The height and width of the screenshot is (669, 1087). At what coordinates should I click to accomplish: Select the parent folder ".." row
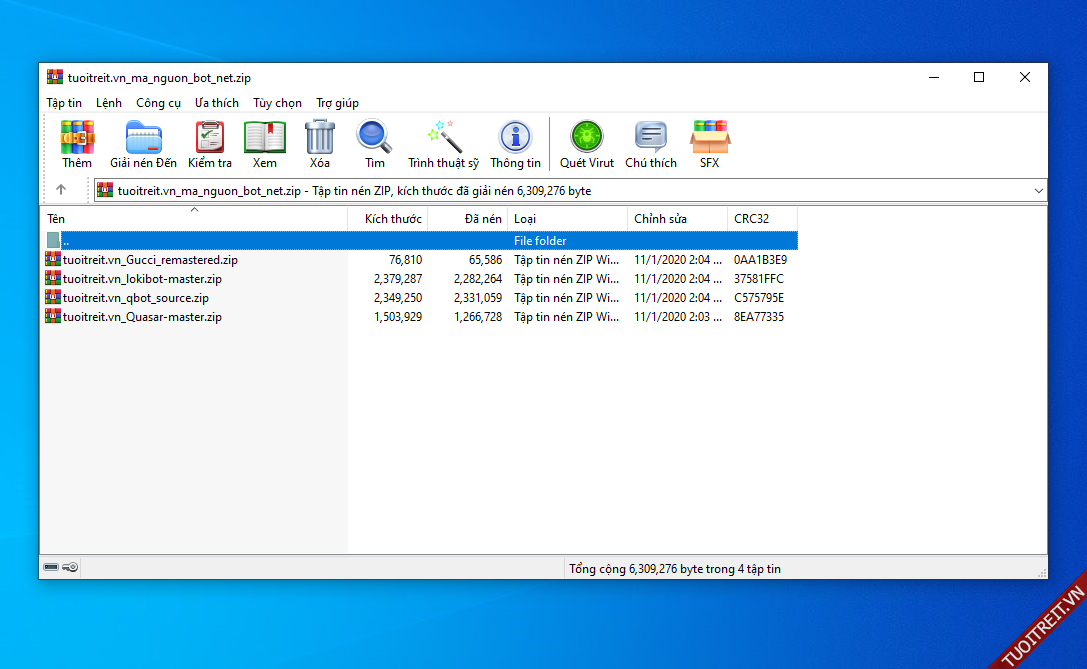coord(66,241)
